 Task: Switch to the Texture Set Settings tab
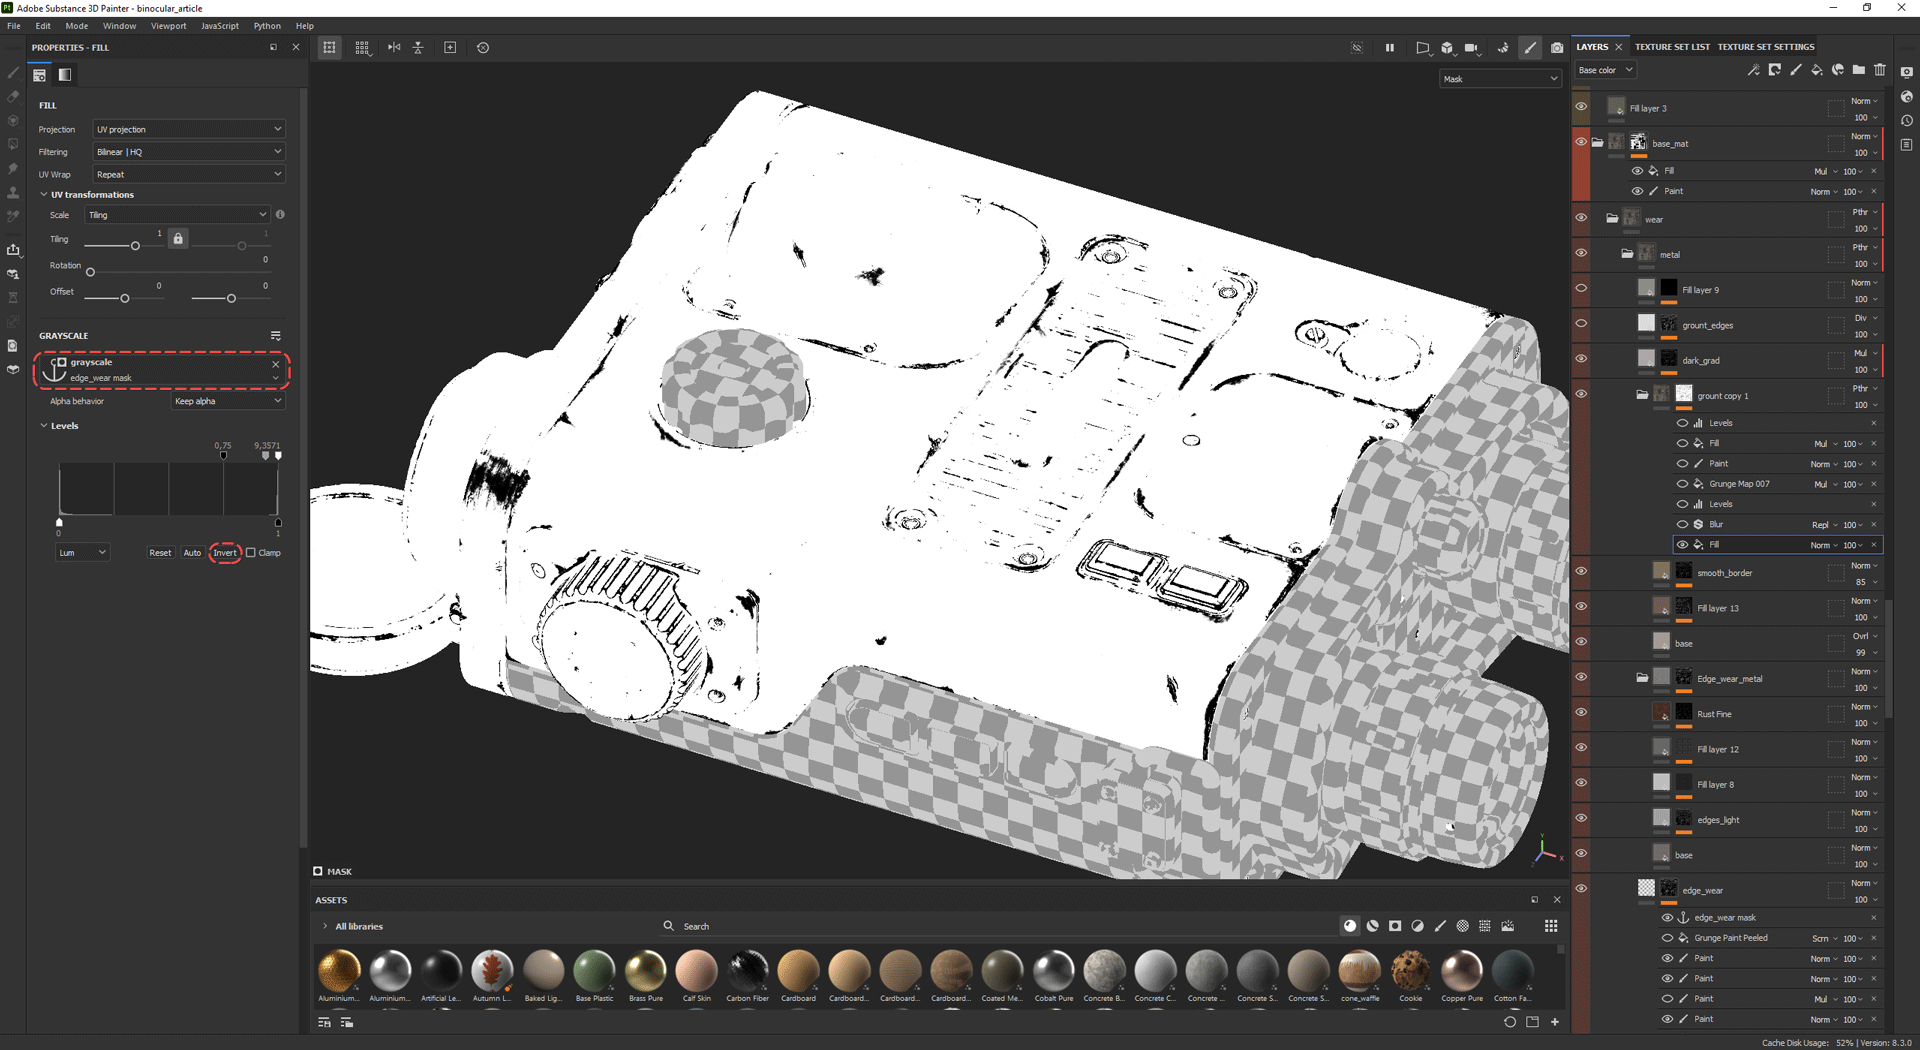tap(1766, 47)
